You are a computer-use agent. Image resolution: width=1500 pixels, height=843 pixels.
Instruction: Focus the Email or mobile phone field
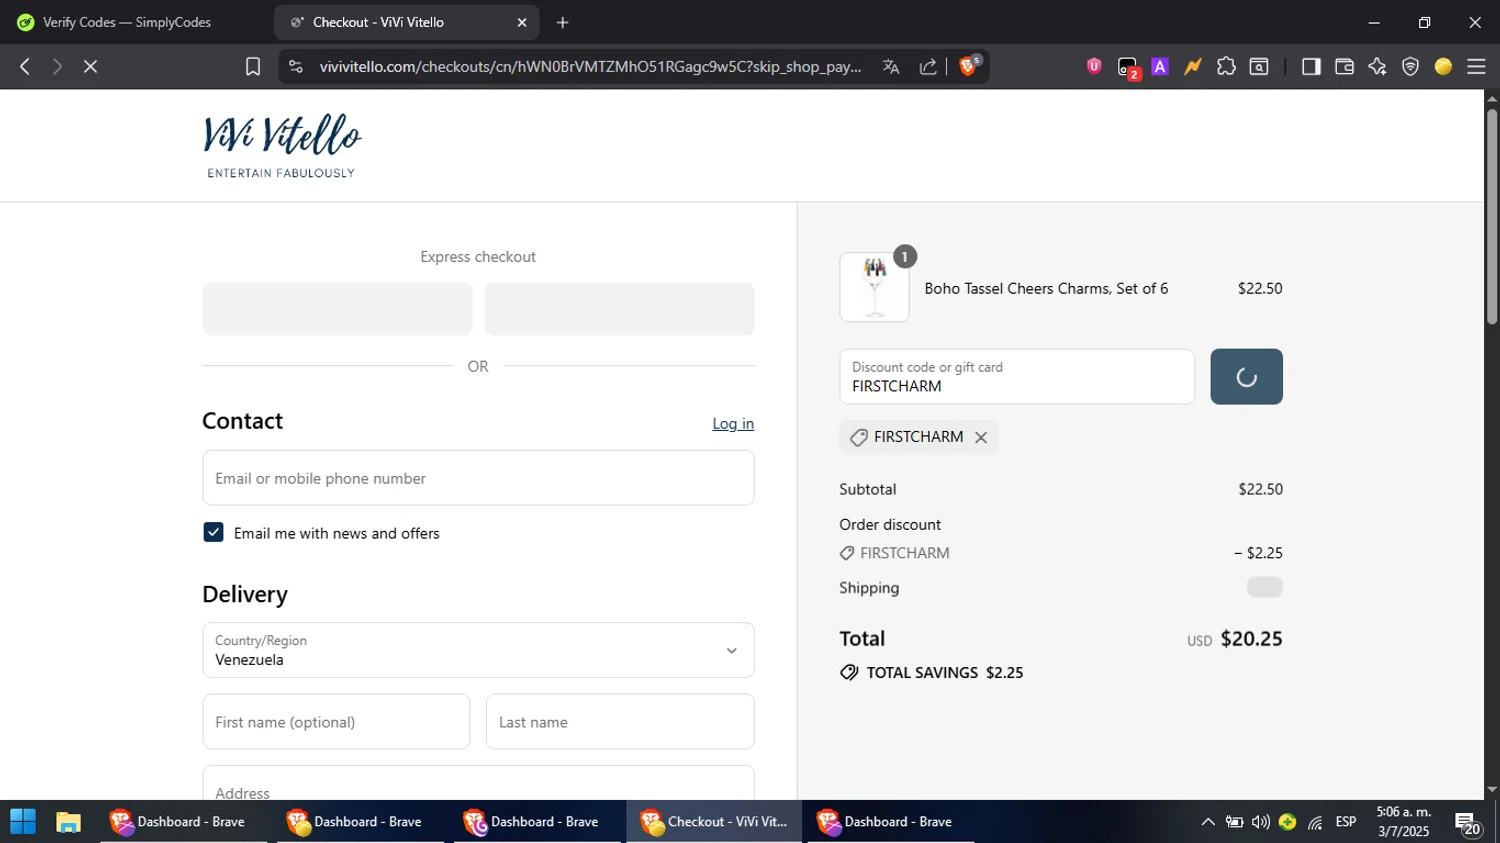(478, 478)
